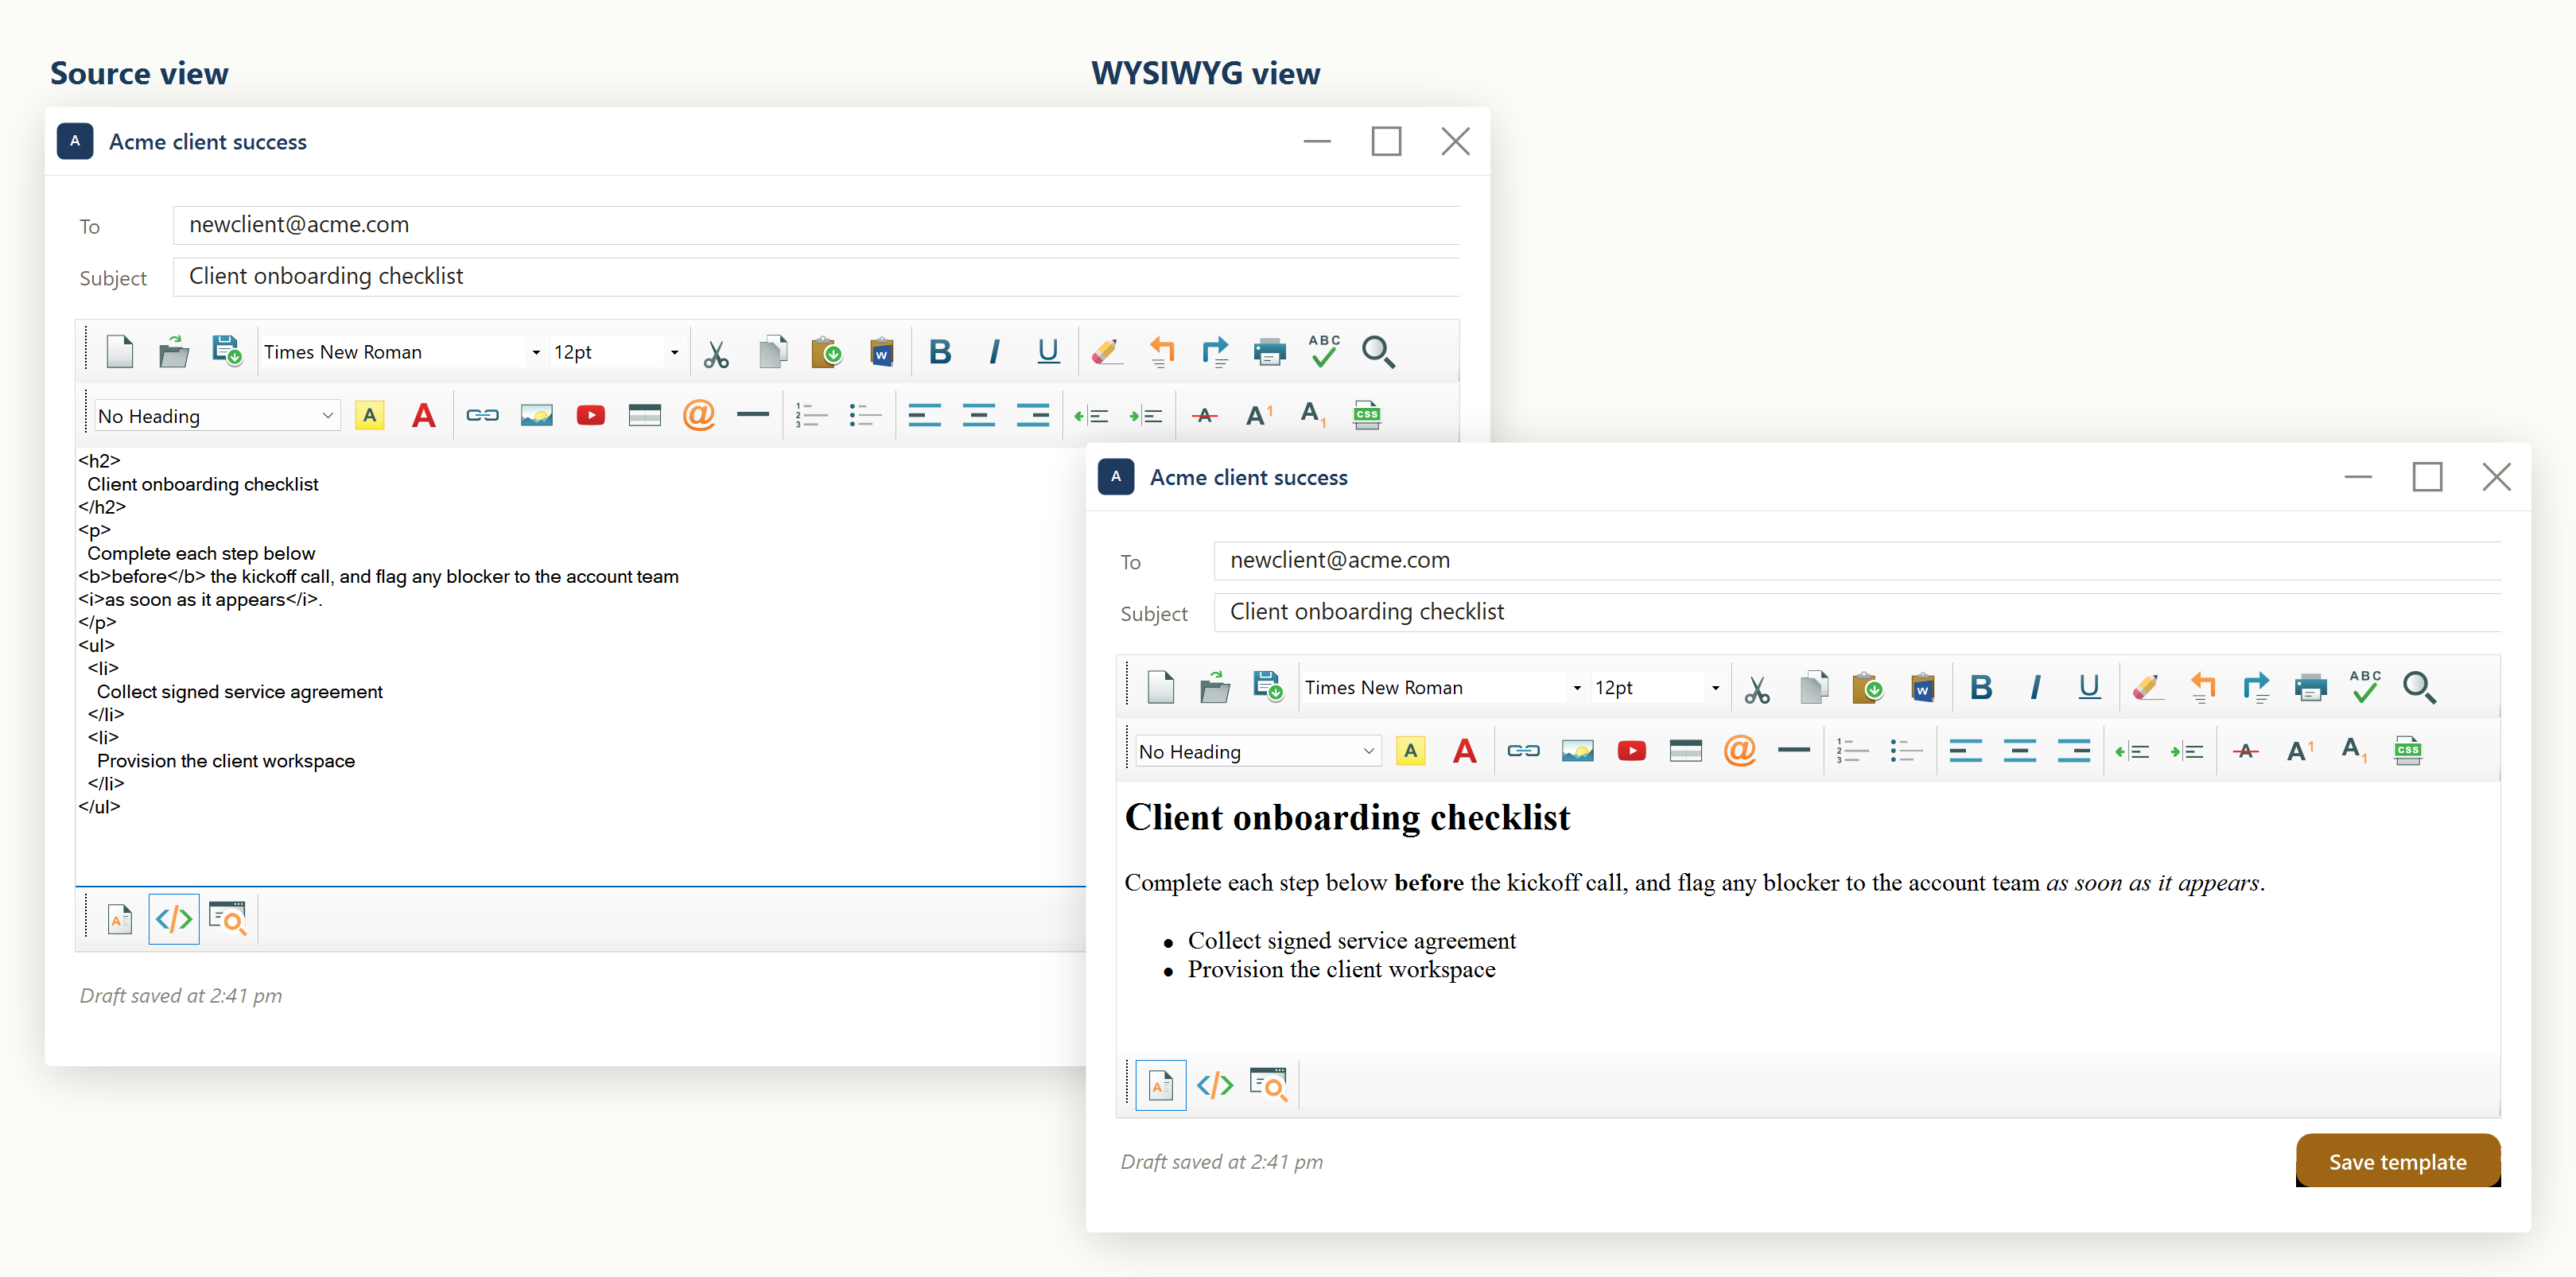Click the To field in WYSIWYG window
The width and height of the screenshot is (2576, 1277).
(x=1857, y=561)
